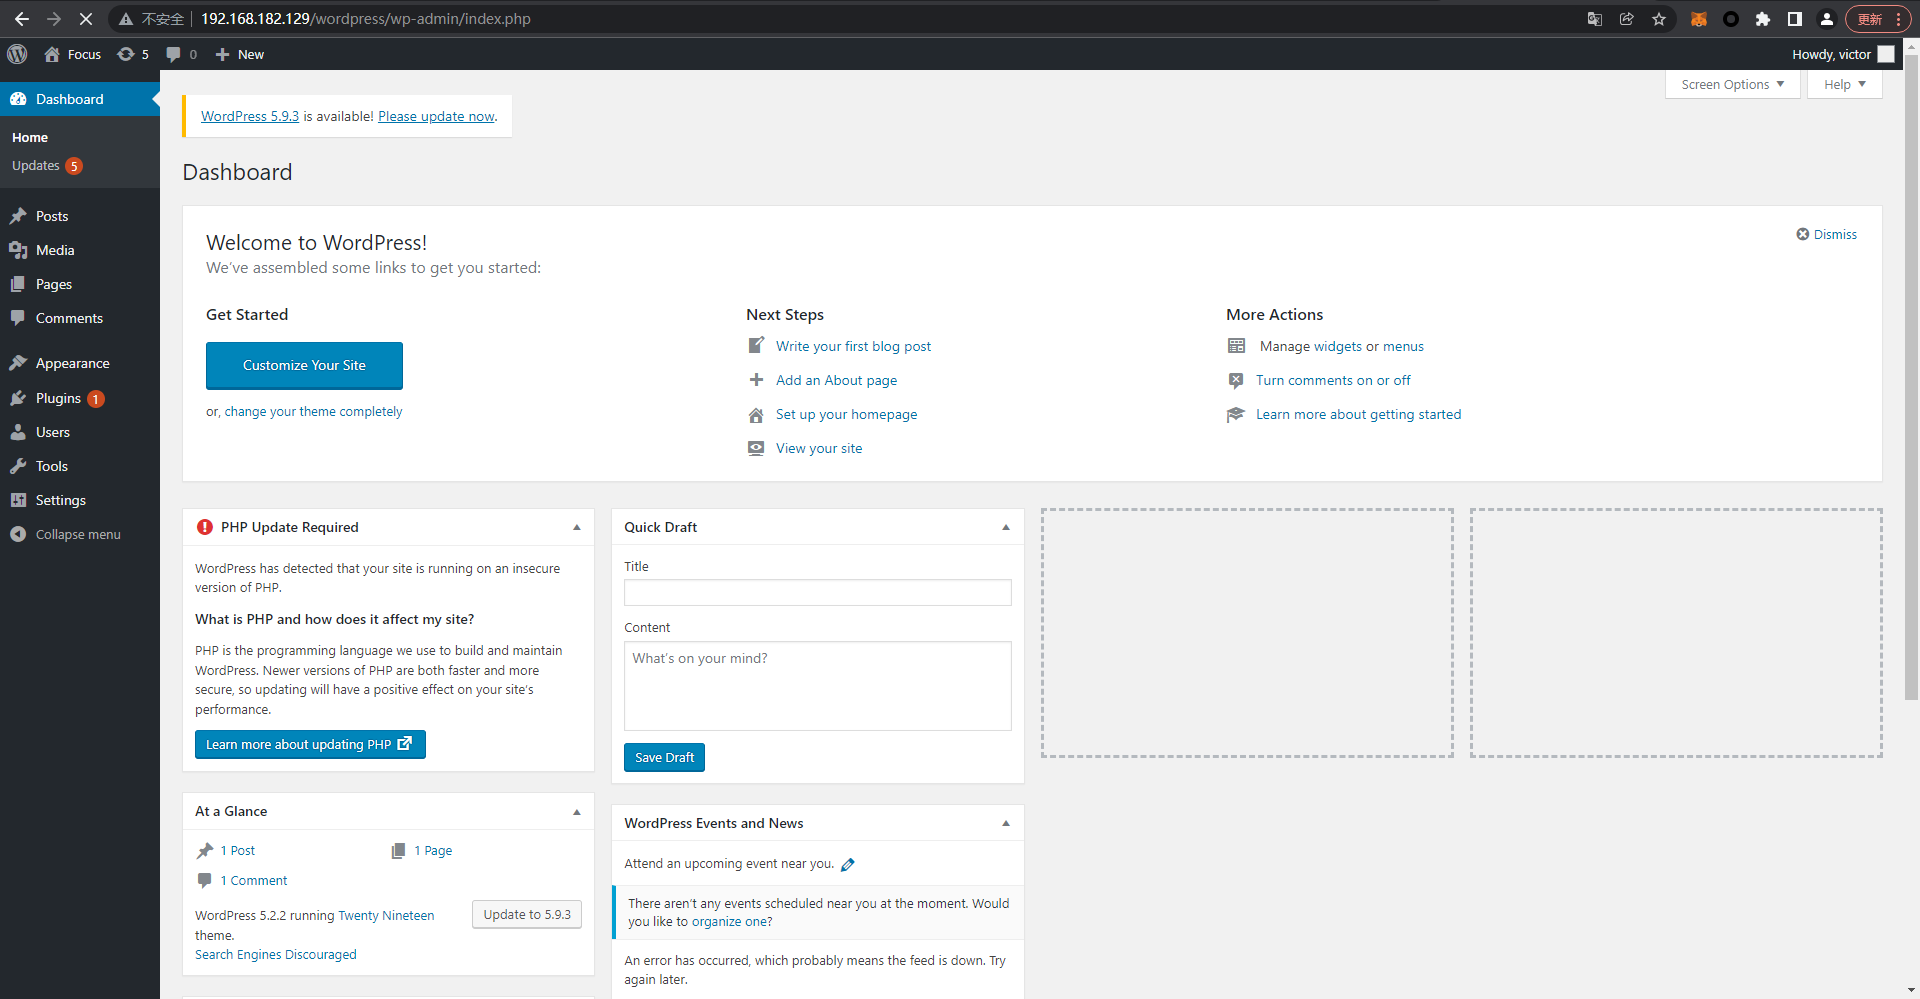The image size is (1920, 999).
Task: Collapse the PHP Update Required panel
Action: 577,527
